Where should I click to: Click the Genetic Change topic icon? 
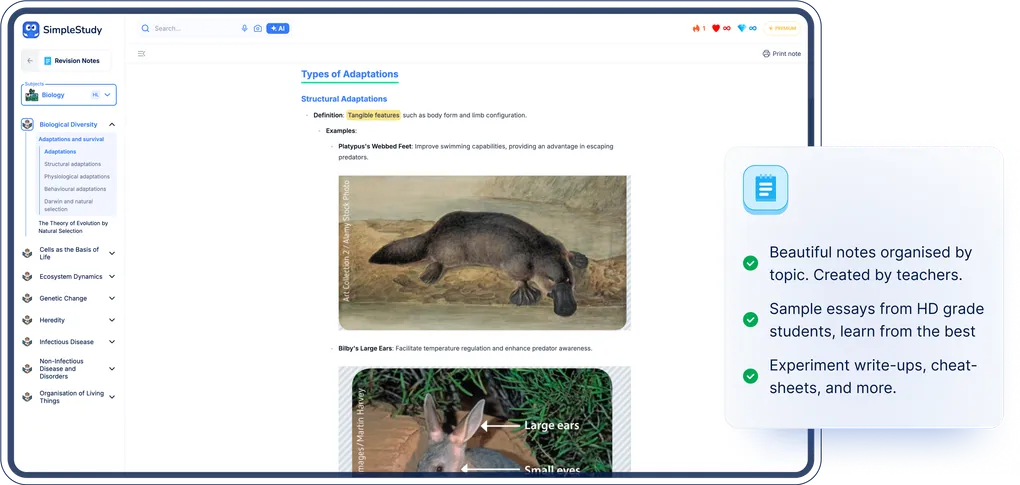[27, 298]
